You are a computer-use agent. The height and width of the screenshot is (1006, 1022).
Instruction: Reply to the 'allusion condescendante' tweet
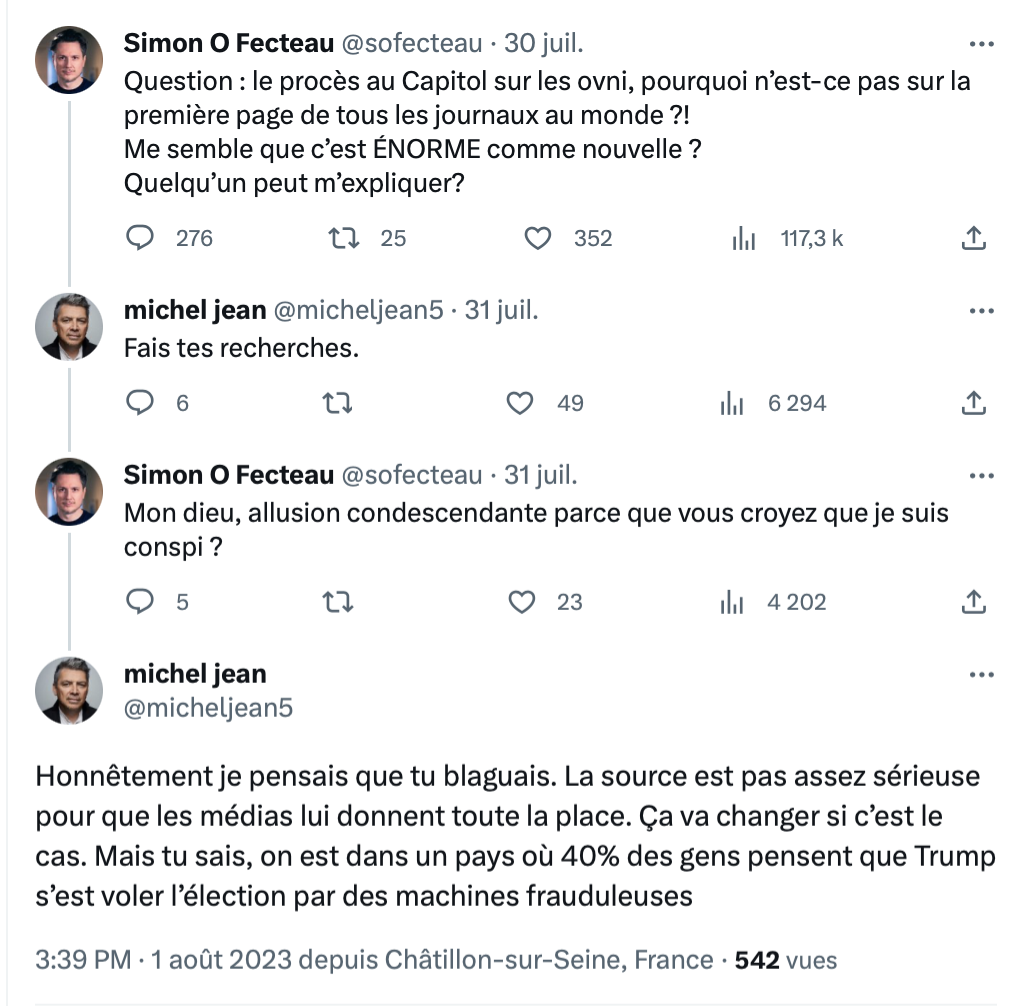click(139, 601)
